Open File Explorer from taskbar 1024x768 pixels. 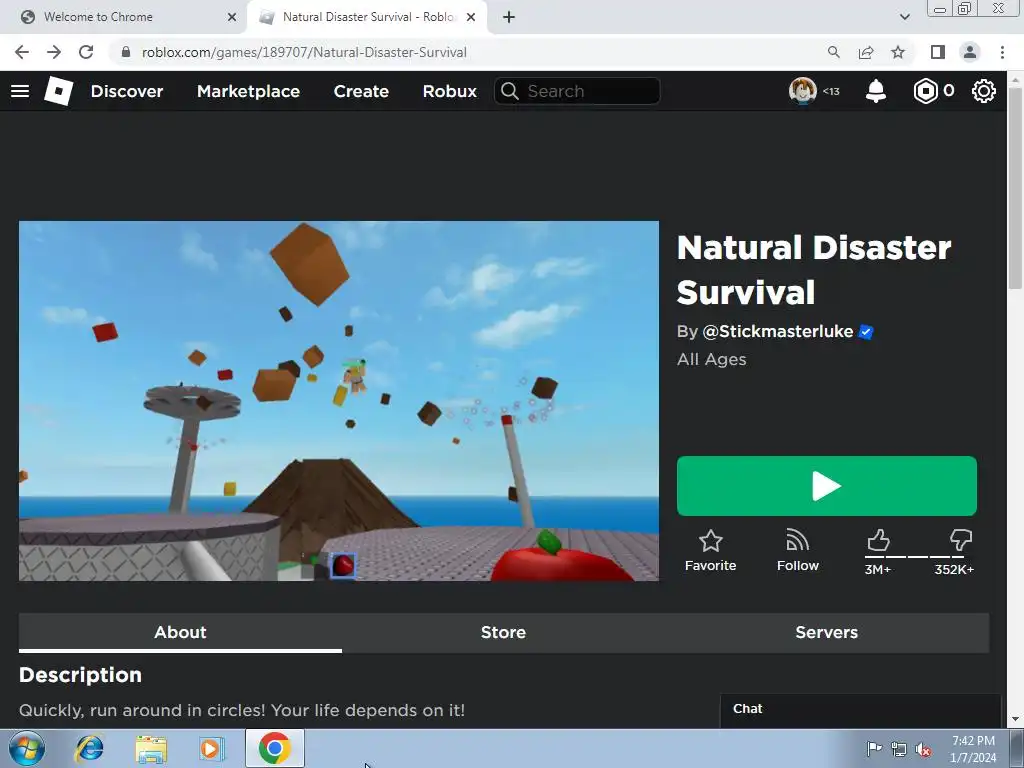click(x=151, y=748)
